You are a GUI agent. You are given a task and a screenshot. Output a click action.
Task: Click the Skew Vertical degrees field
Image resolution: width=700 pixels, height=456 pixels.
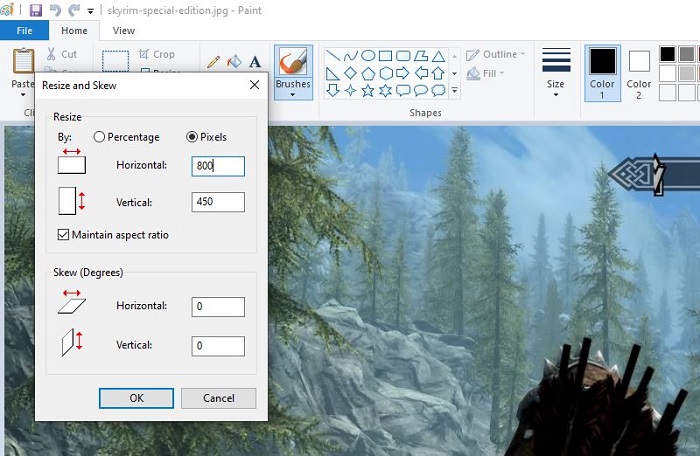(218, 346)
